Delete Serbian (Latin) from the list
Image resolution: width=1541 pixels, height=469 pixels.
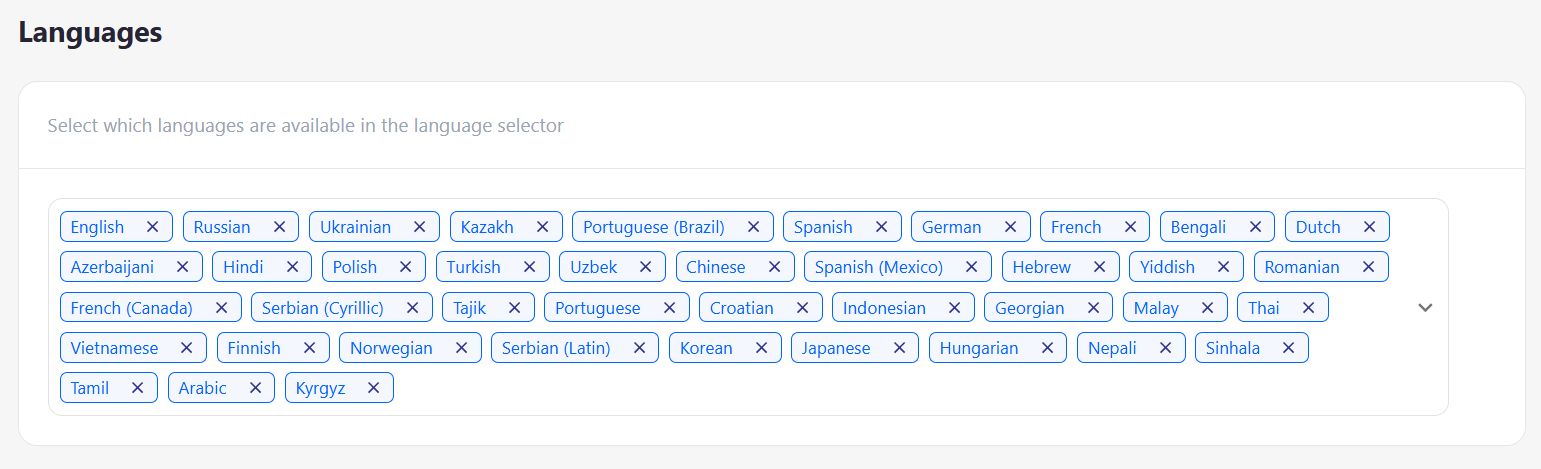(x=639, y=348)
